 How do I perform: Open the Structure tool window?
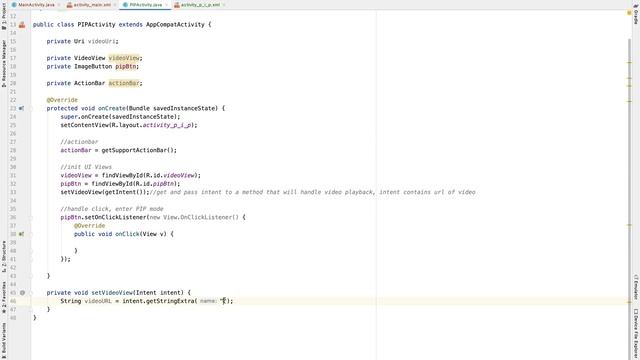click(x=4, y=257)
